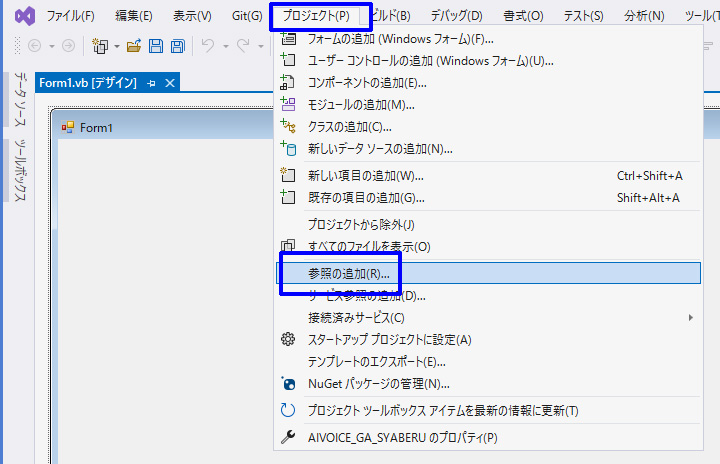Open the new project dropdown arrow

[116, 46]
